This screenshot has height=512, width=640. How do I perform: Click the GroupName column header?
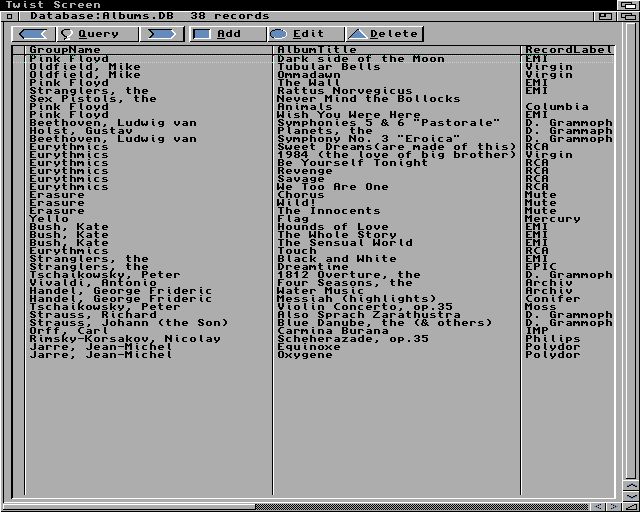coord(64,50)
